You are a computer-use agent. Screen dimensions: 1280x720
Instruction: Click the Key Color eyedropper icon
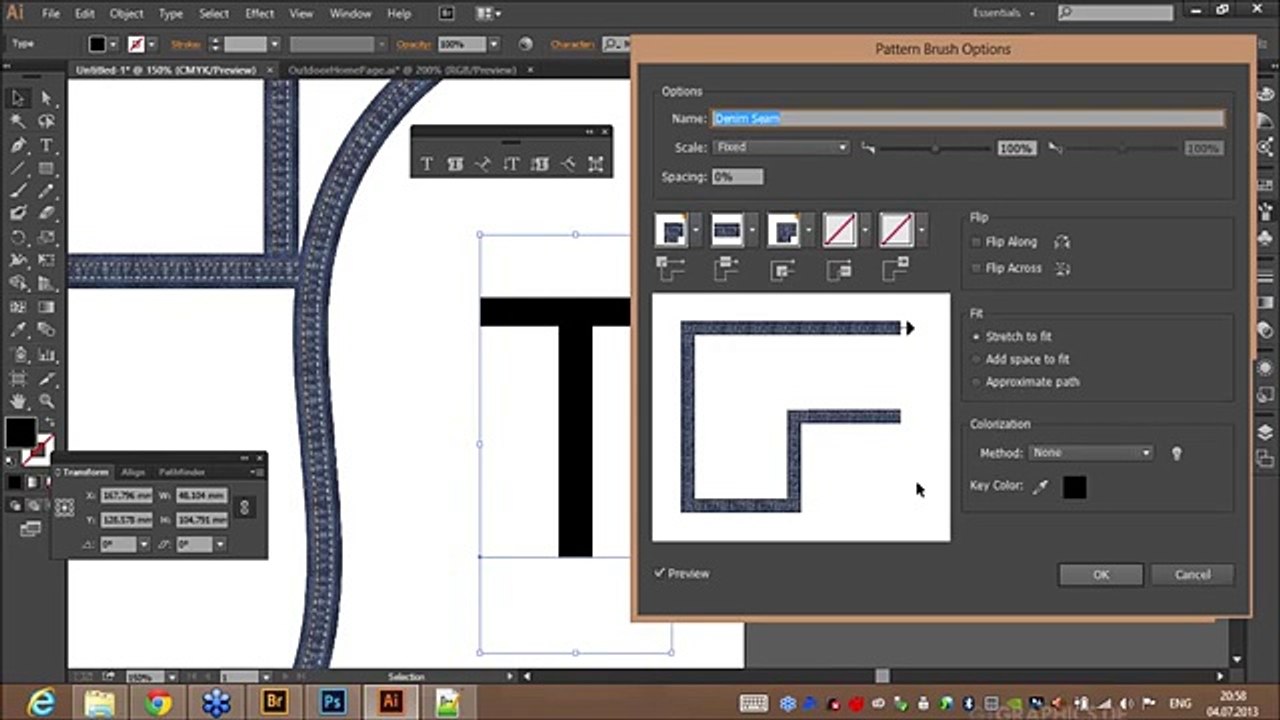(1040, 486)
